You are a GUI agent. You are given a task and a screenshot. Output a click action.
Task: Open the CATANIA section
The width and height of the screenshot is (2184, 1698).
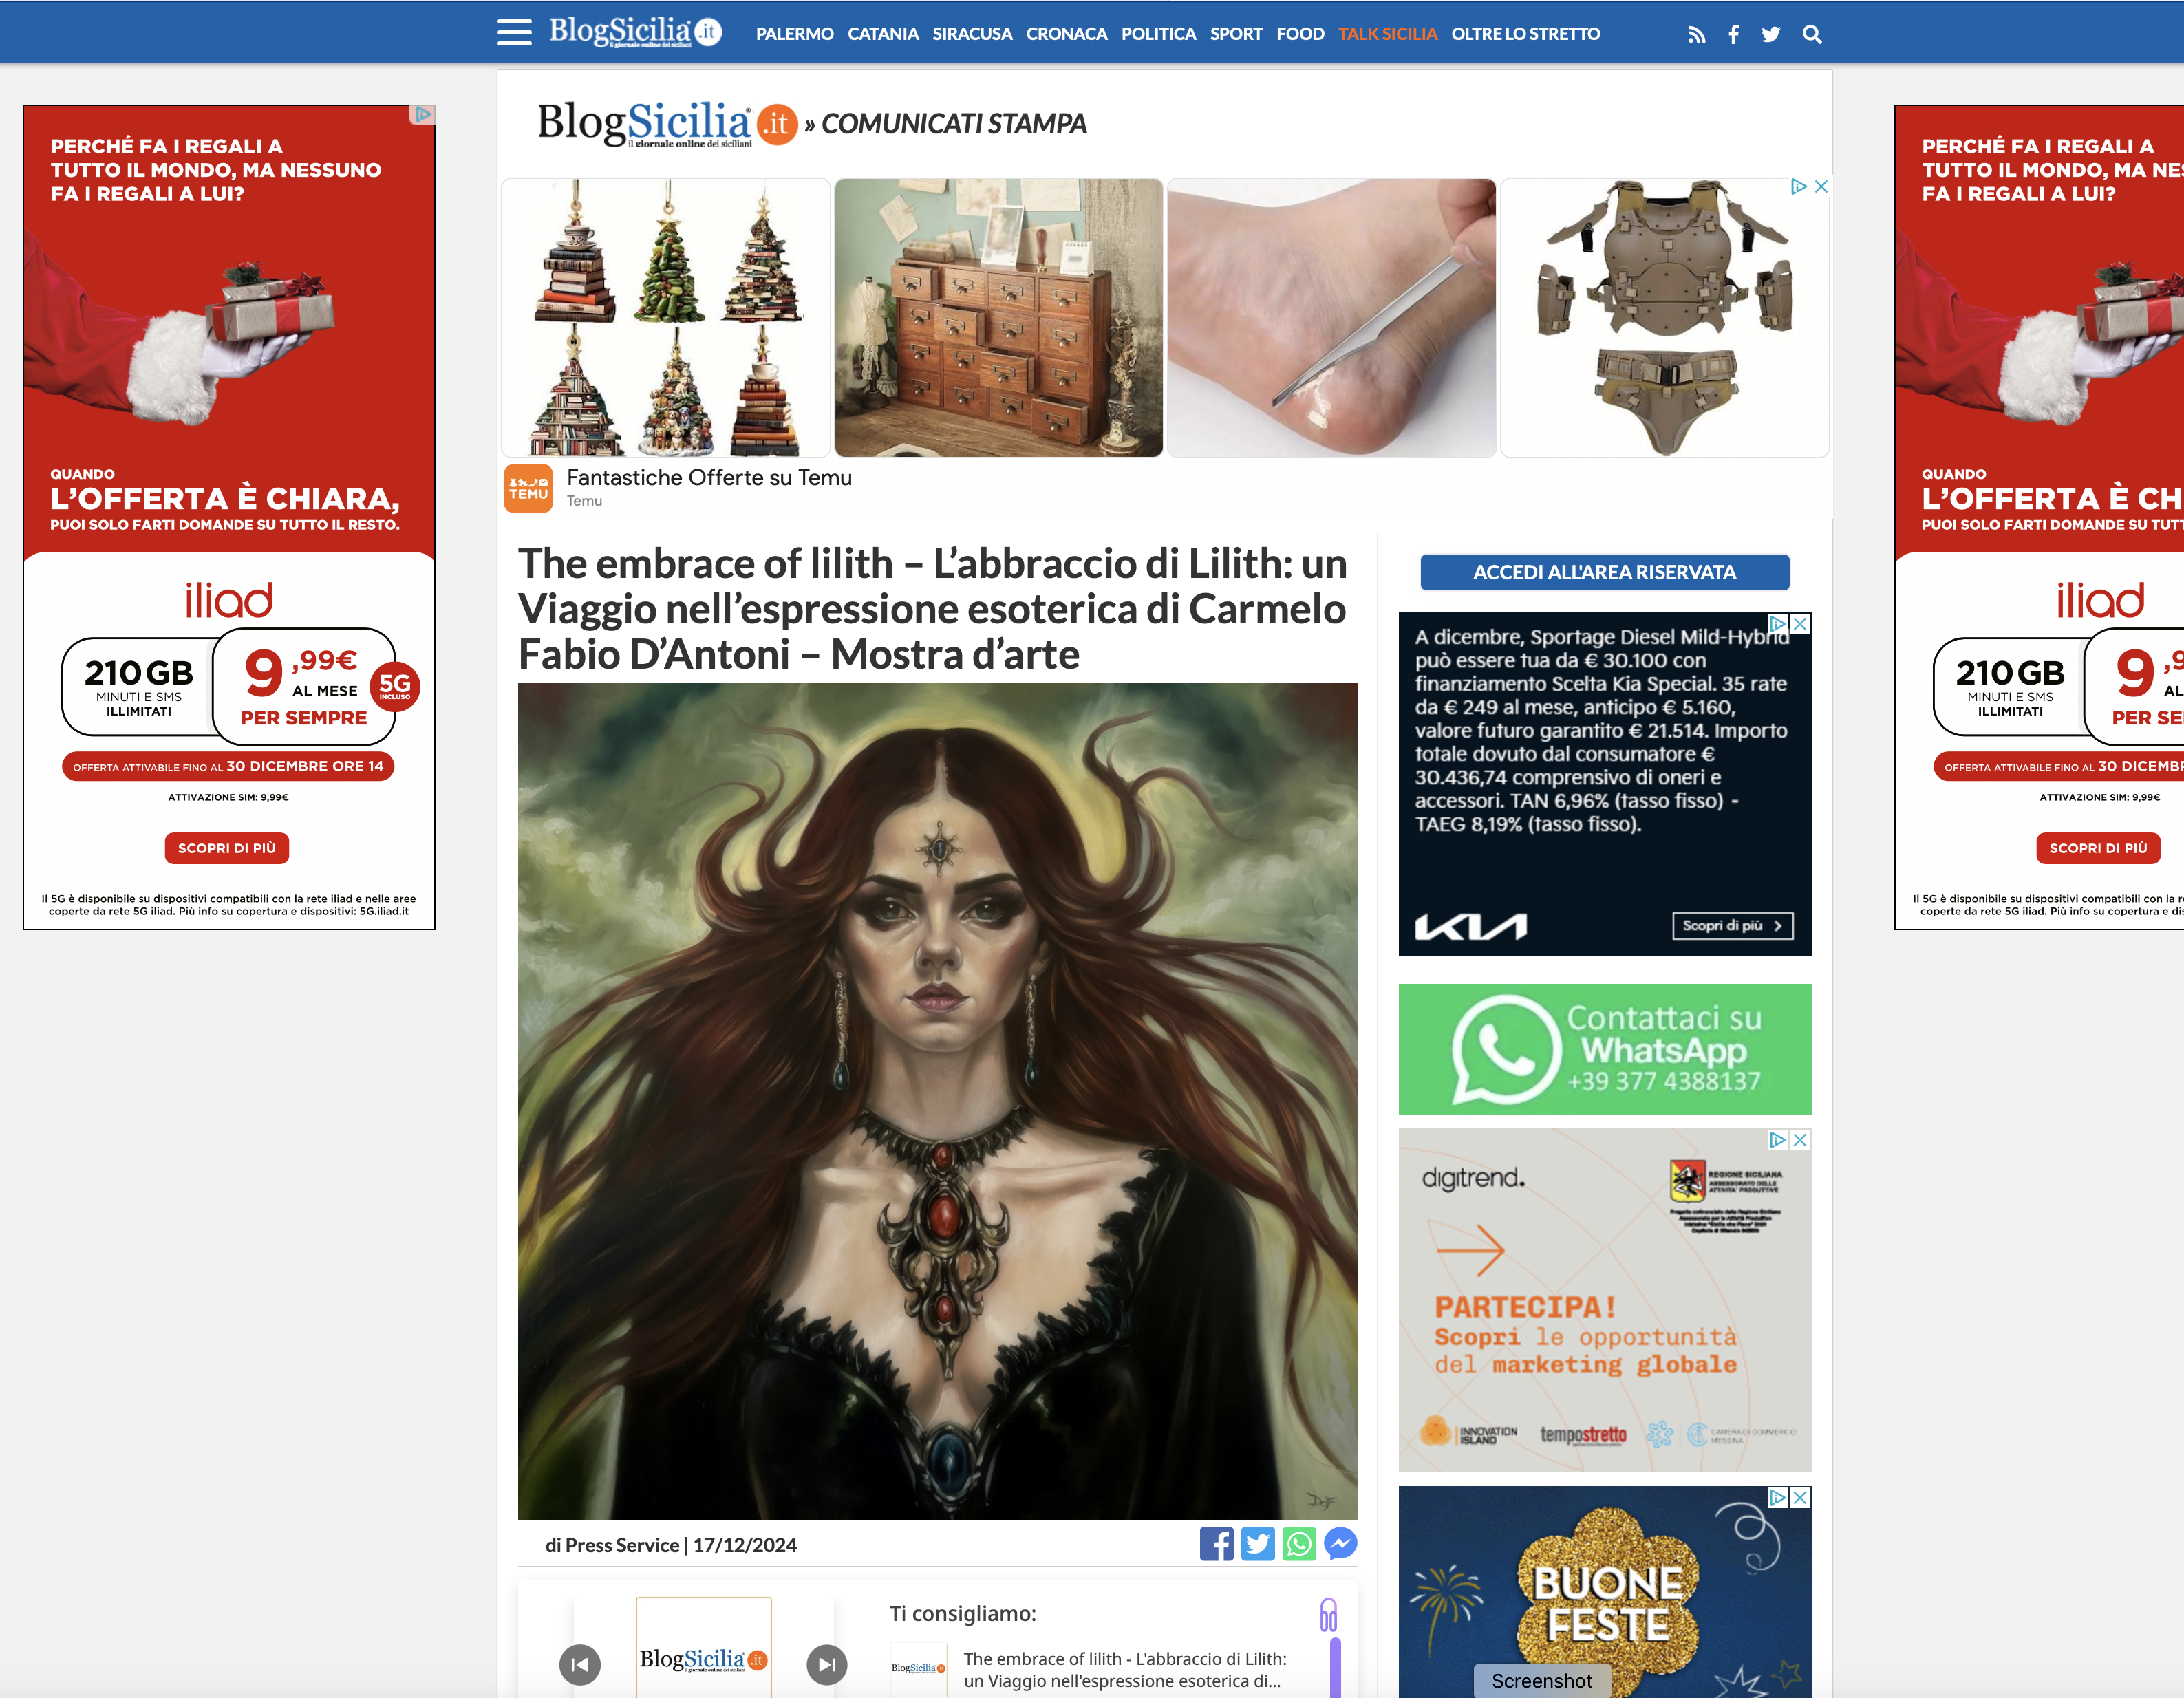click(x=883, y=34)
